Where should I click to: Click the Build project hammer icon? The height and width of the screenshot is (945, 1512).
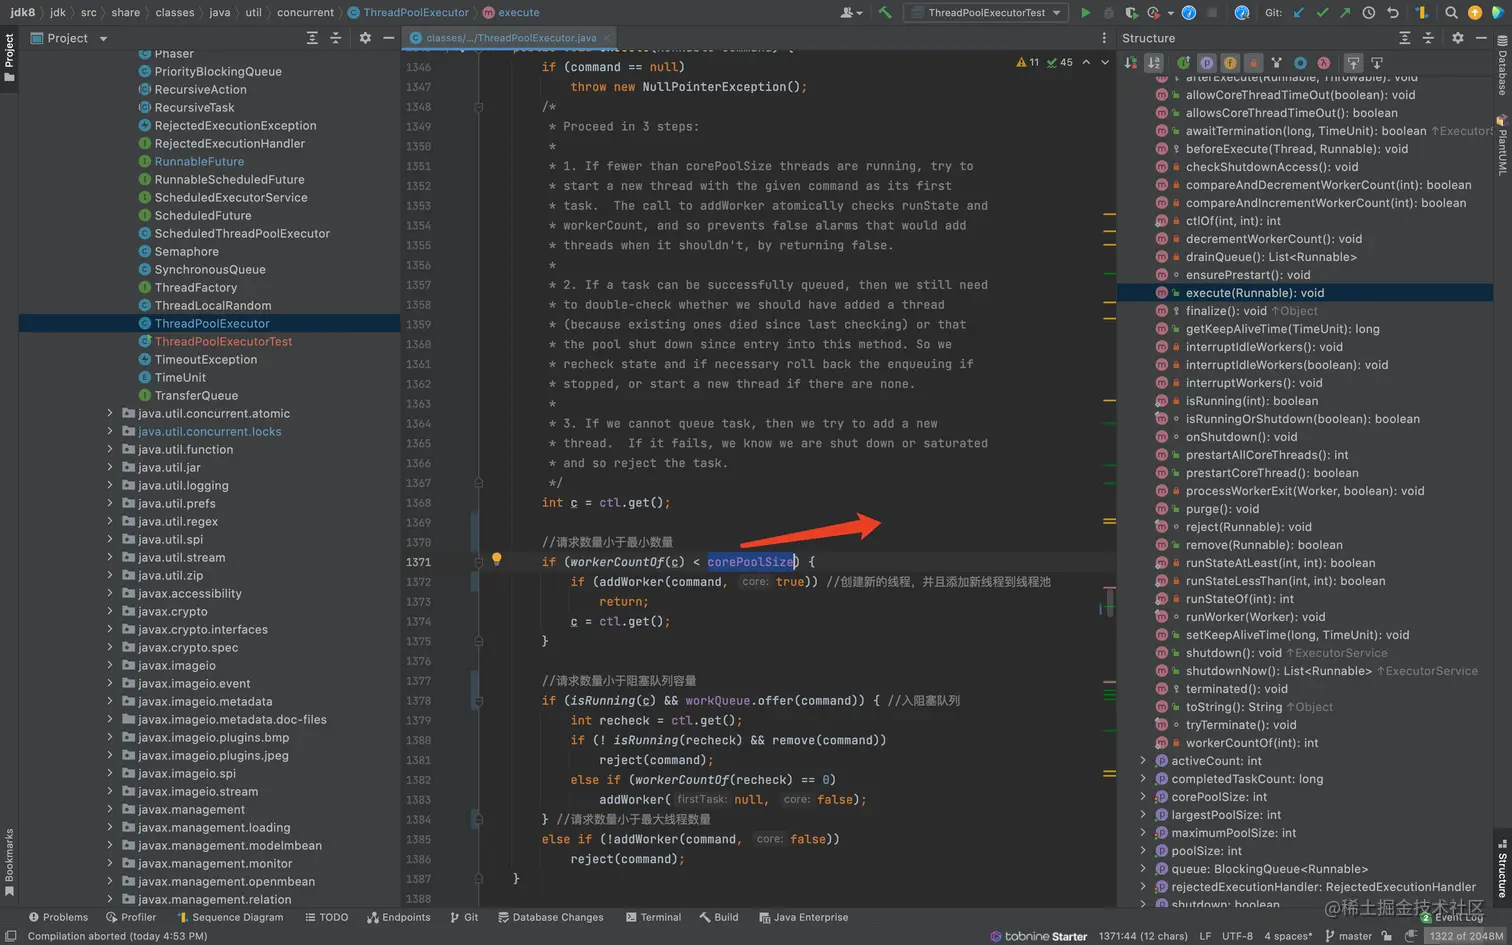tap(885, 12)
